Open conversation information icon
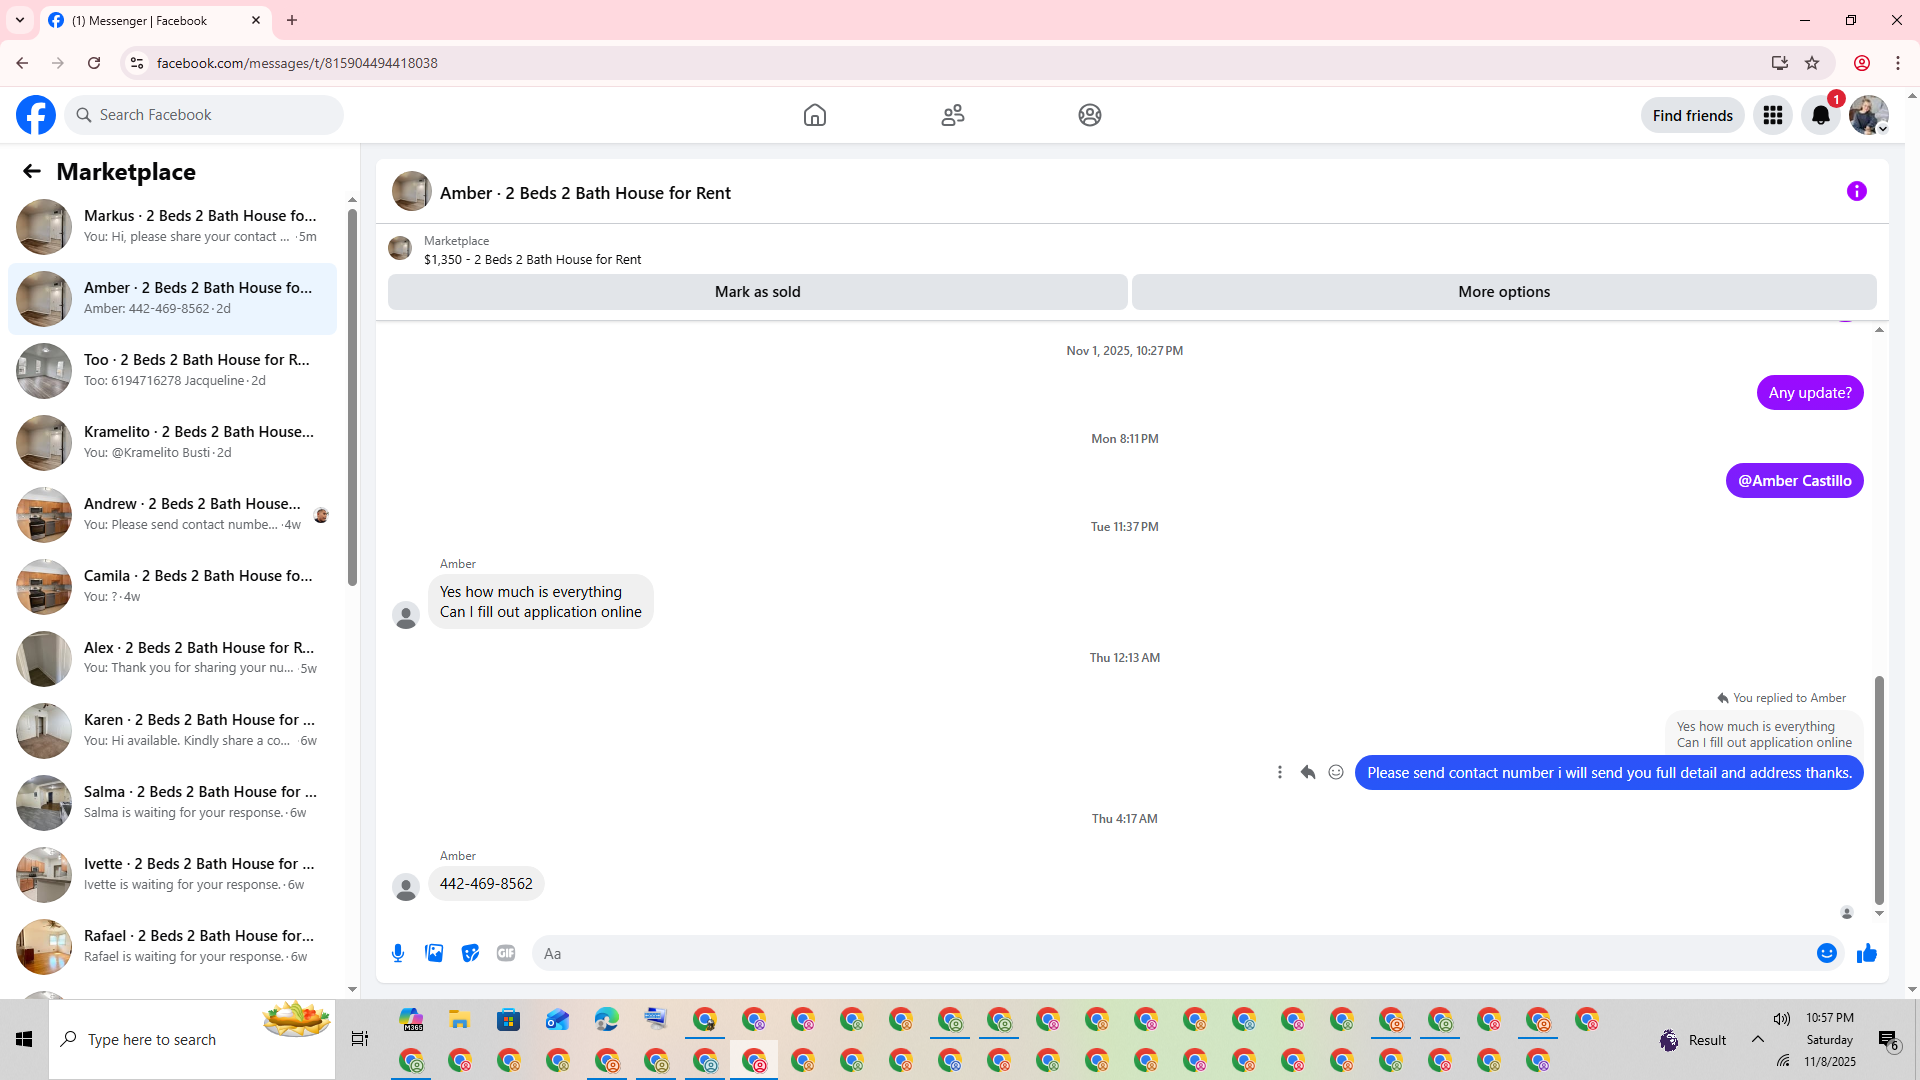Image resolution: width=1920 pixels, height=1080 pixels. 1856,191
